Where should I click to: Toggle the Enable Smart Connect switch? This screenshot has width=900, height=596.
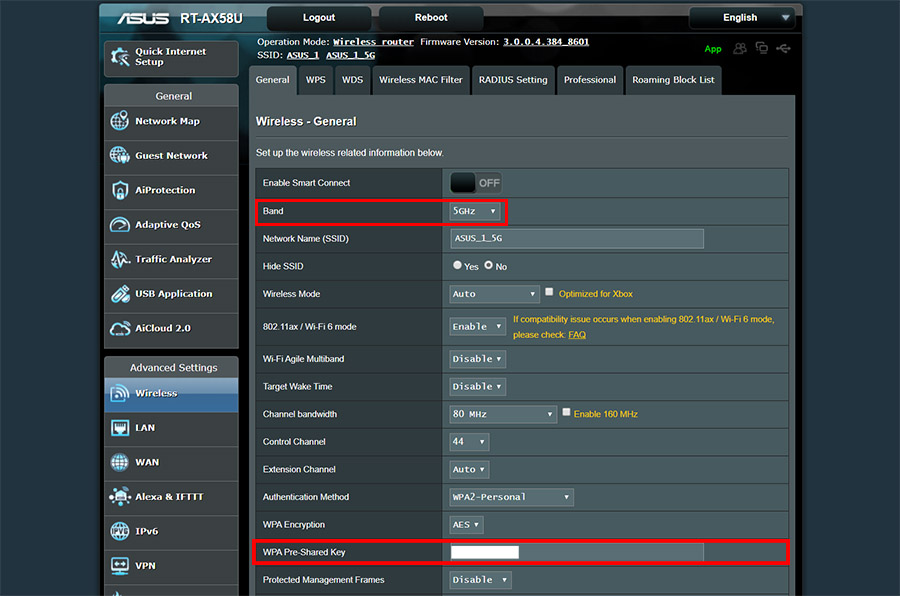pyautogui.click(x=476, y=183)
